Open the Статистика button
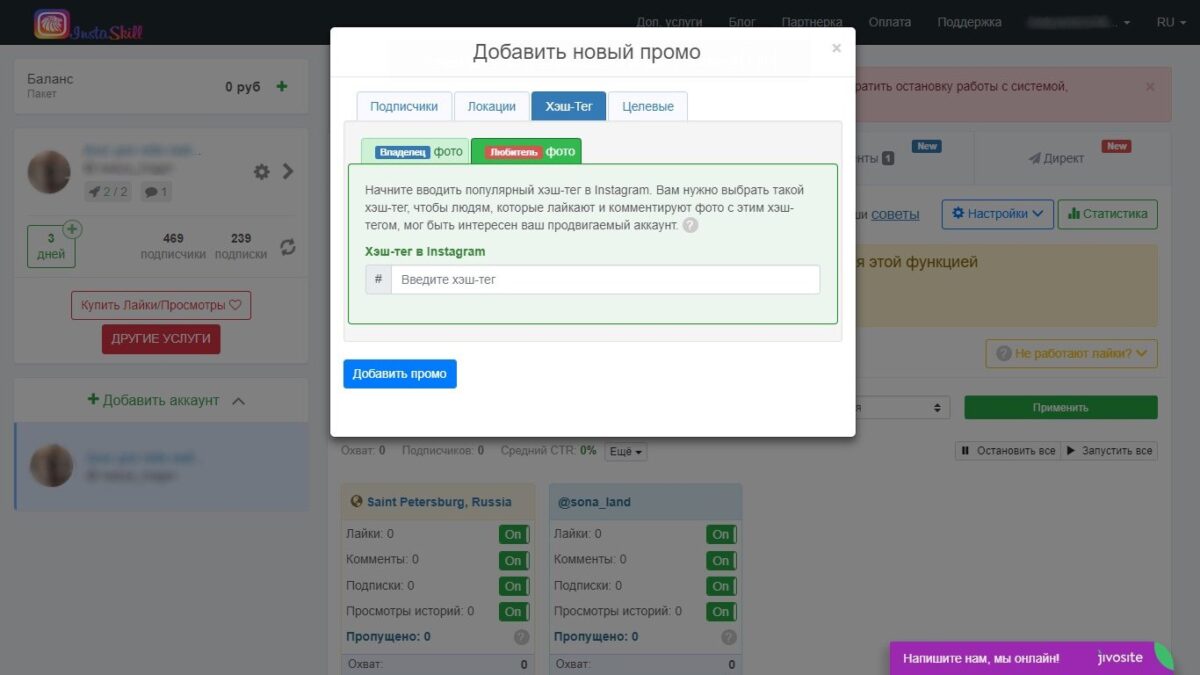The image size is (1200, 675). [x=1108, y=213]
